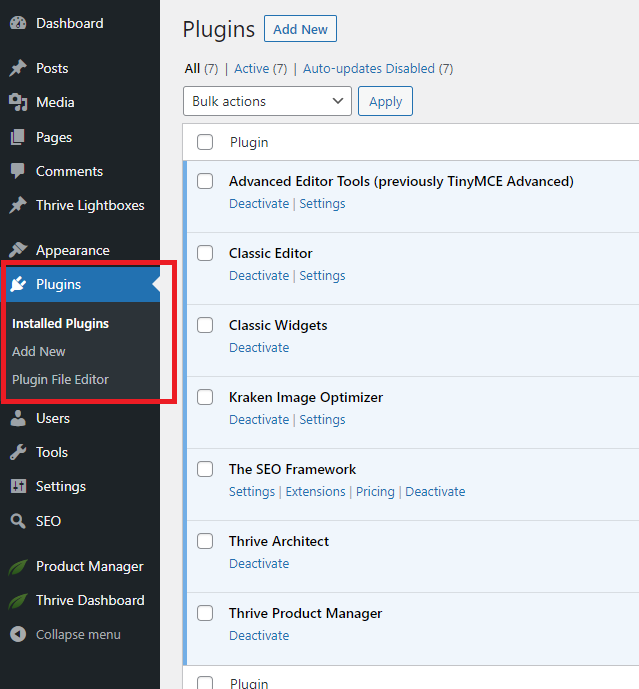Viewport: 639px width, 689px height.
Task: Open Appearance menu item
Action: click(73, 250)
